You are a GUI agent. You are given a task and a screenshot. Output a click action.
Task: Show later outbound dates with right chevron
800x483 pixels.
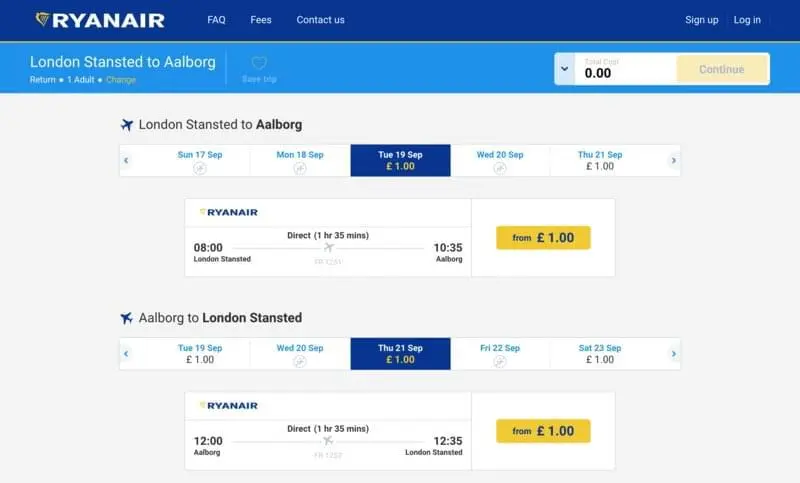pyautogui.click(x=673, y=161)
